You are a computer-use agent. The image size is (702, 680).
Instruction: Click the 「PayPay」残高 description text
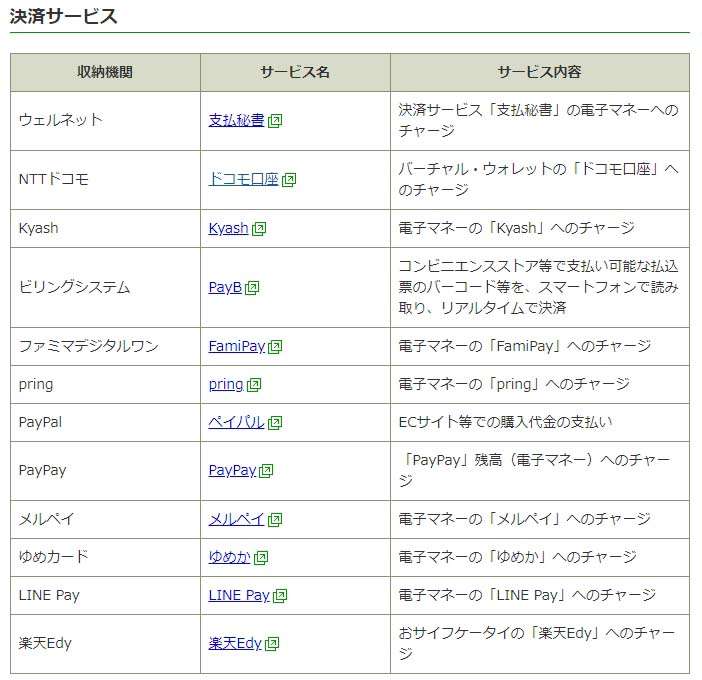534,470
